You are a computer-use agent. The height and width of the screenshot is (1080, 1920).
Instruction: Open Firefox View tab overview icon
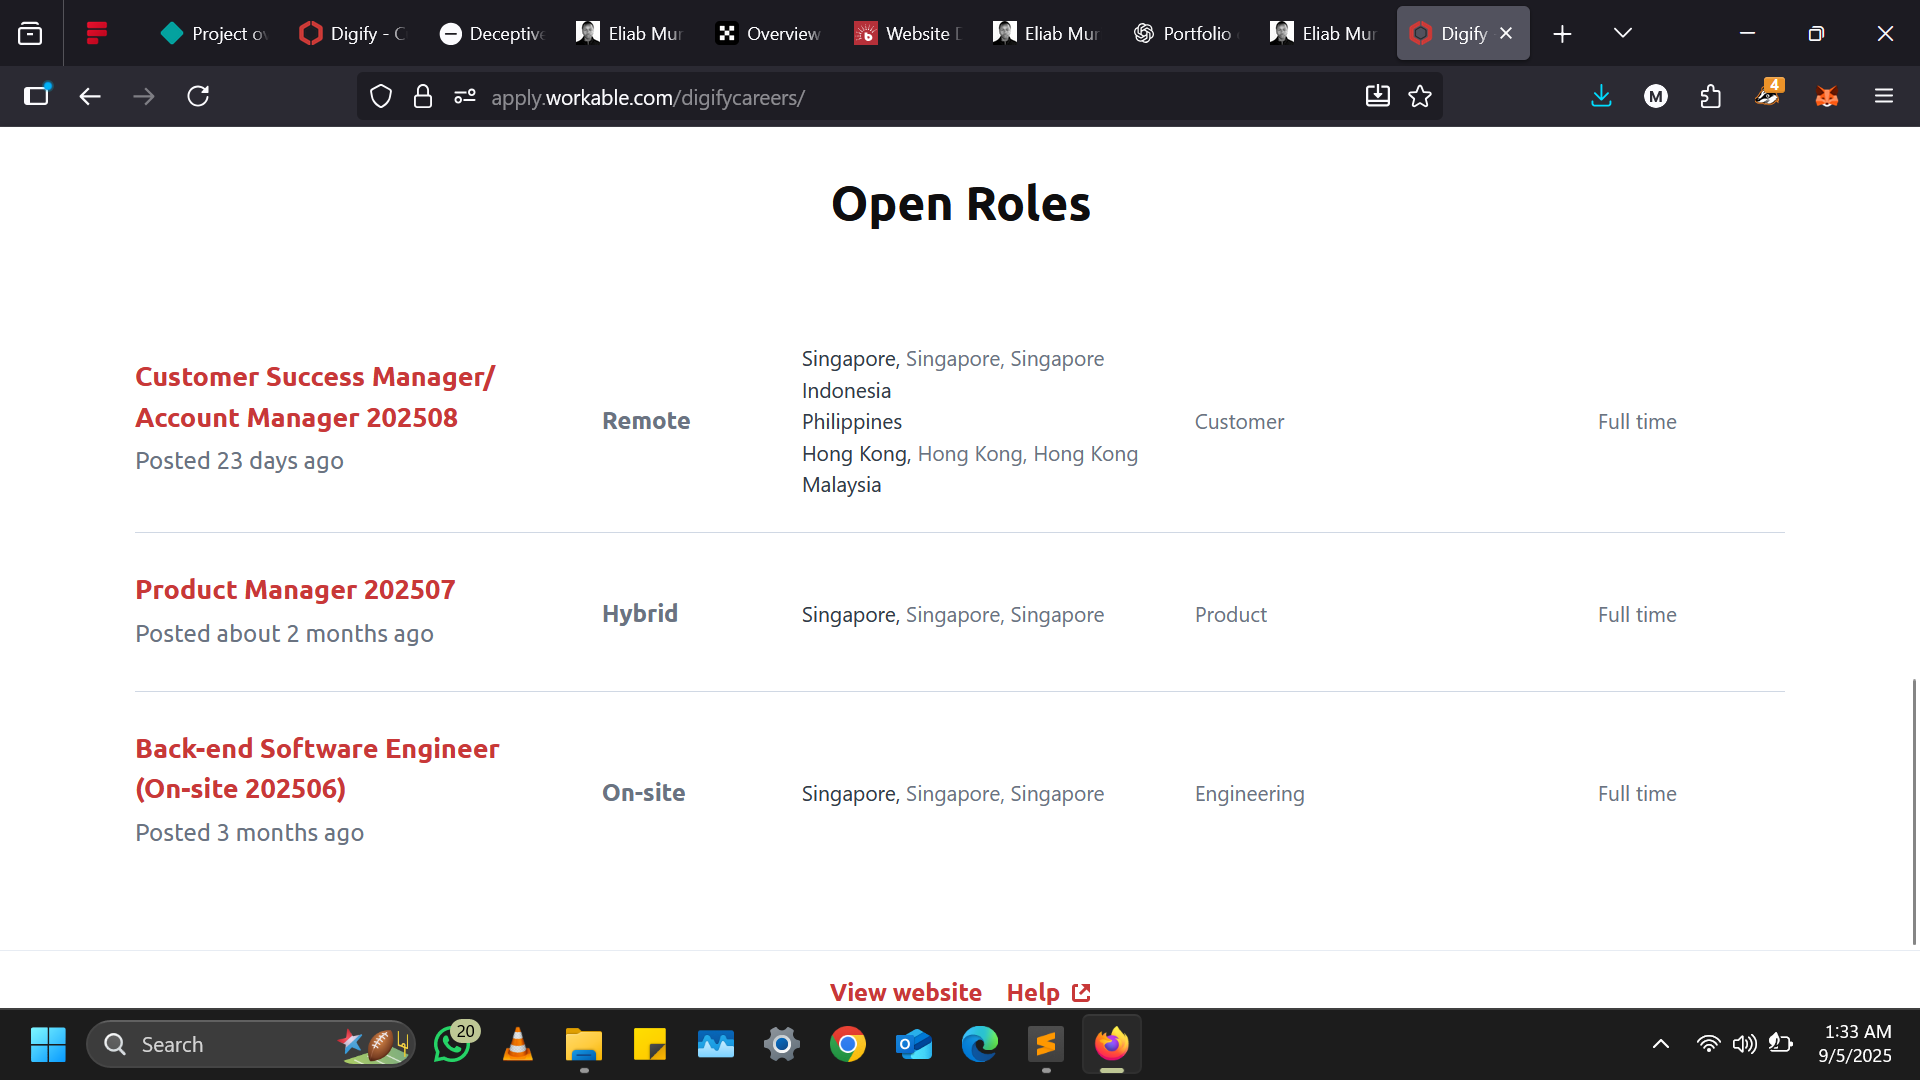pyautogui.click(x=30, y=33)
